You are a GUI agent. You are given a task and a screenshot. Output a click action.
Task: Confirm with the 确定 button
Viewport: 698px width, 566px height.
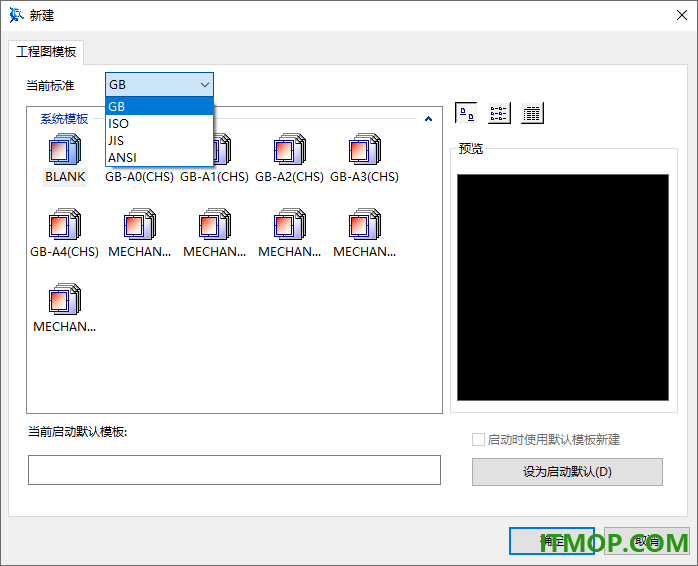coord(552,541)
